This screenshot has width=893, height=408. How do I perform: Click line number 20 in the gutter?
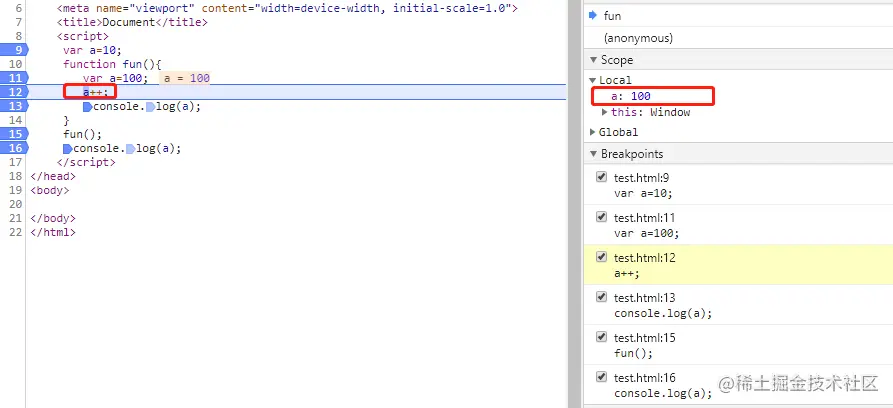click(16, 204)
